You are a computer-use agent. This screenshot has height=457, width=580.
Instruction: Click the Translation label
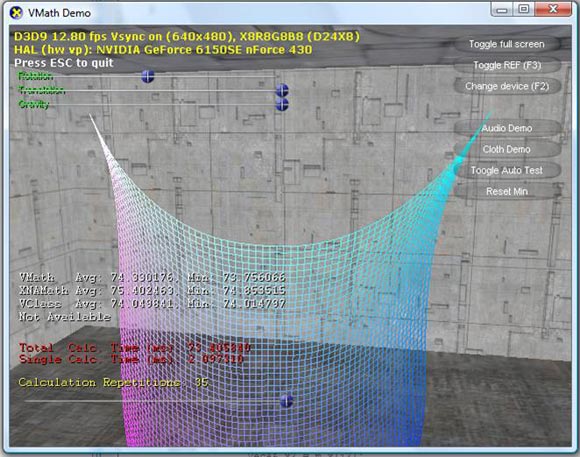[x=42, y=90]
